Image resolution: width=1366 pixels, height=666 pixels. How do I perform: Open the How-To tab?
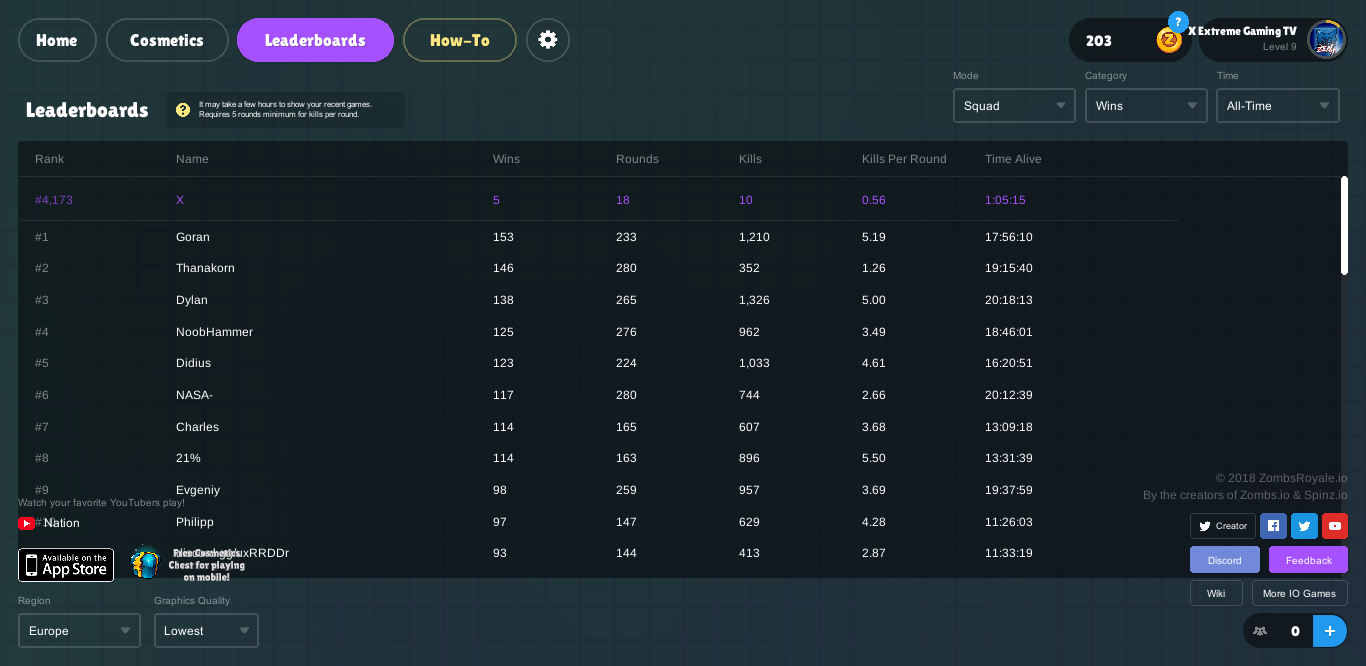(460, 40)
